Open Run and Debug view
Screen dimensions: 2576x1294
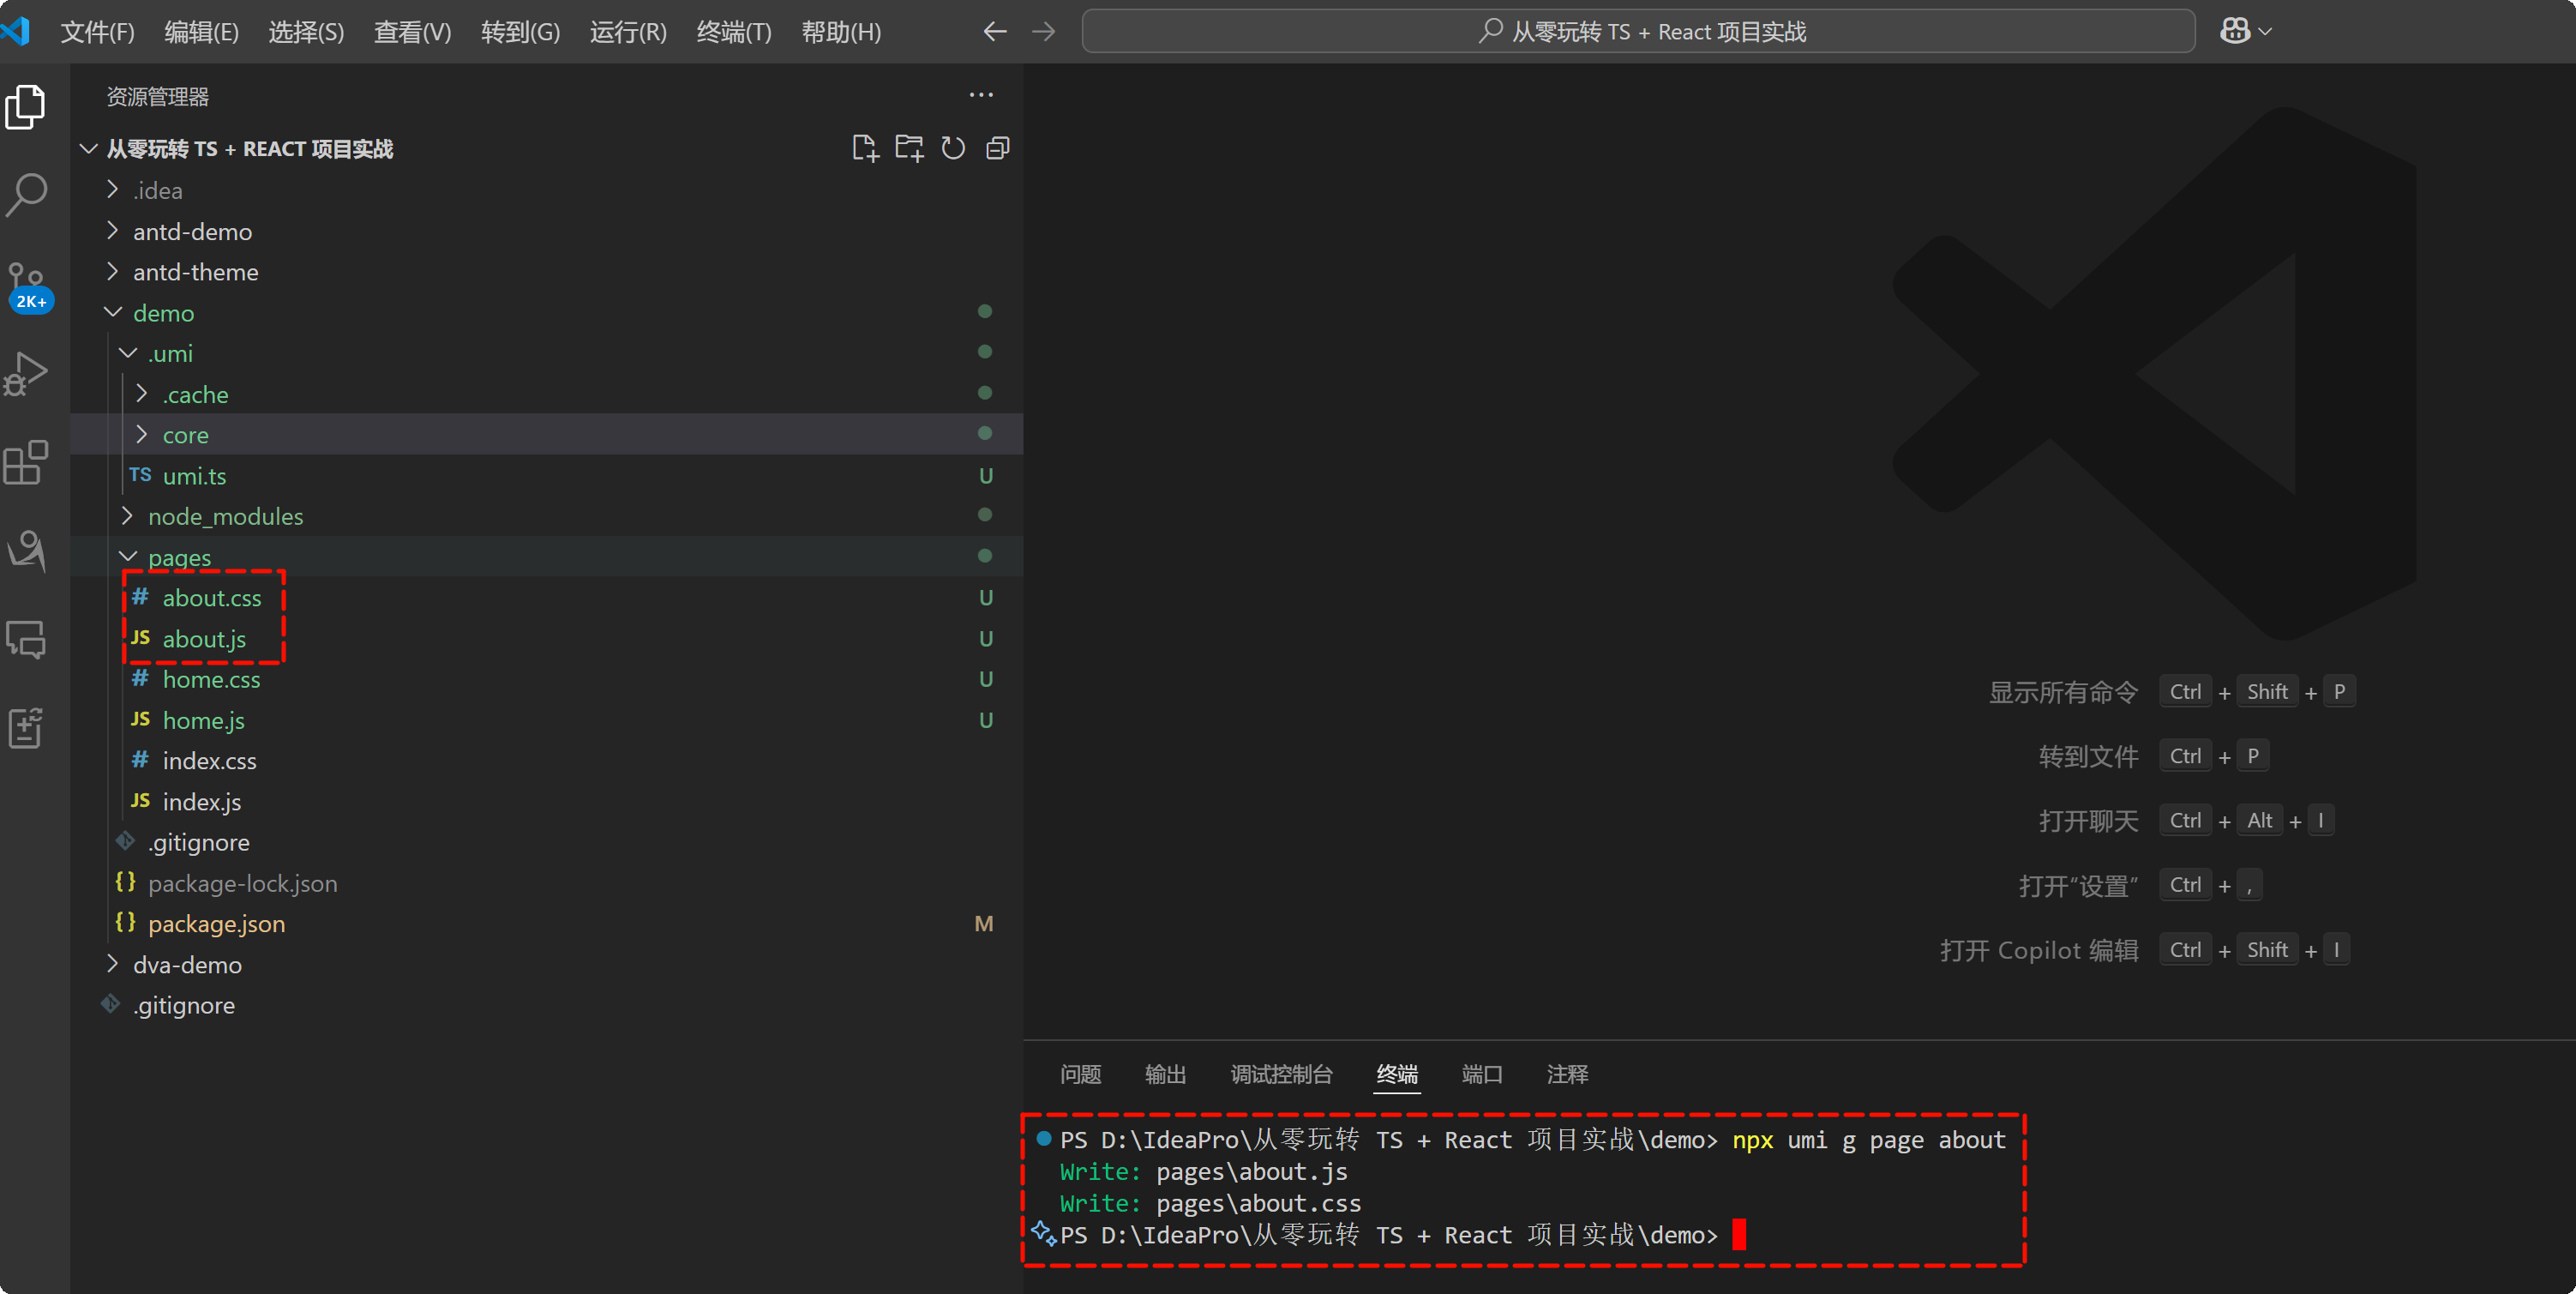click(27, 374)
